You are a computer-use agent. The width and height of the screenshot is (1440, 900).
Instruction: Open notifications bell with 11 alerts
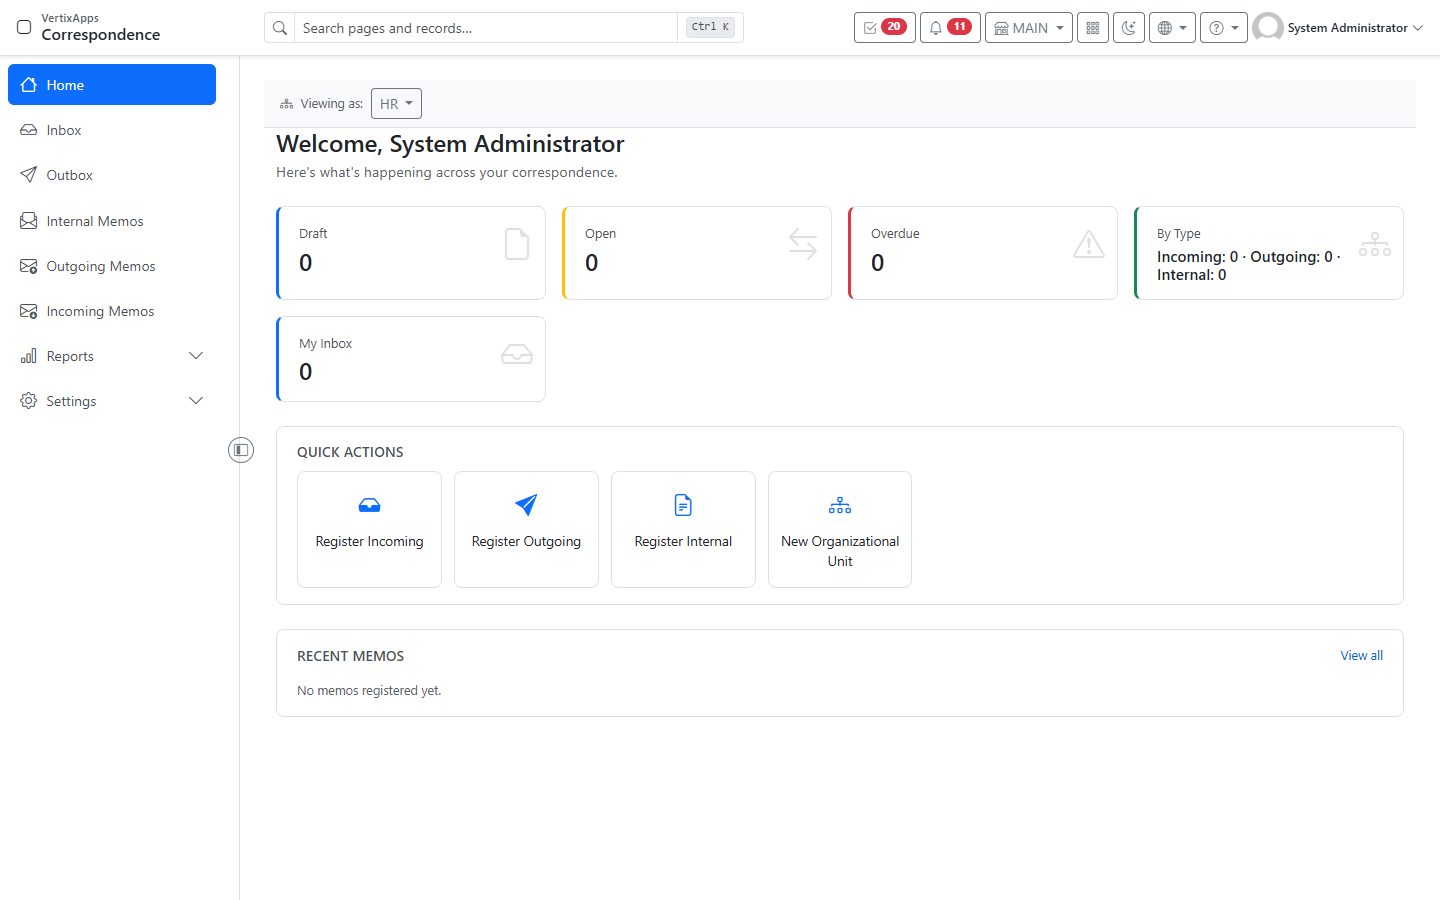[949, 28]
